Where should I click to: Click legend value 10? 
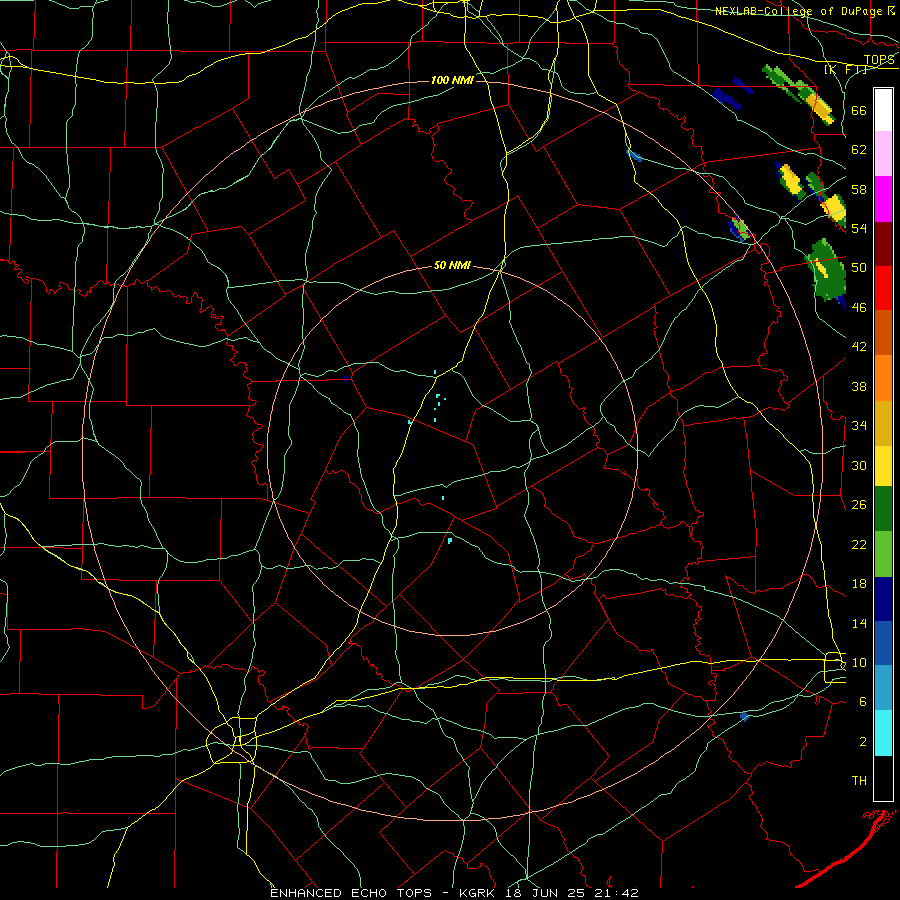[859, 662]
